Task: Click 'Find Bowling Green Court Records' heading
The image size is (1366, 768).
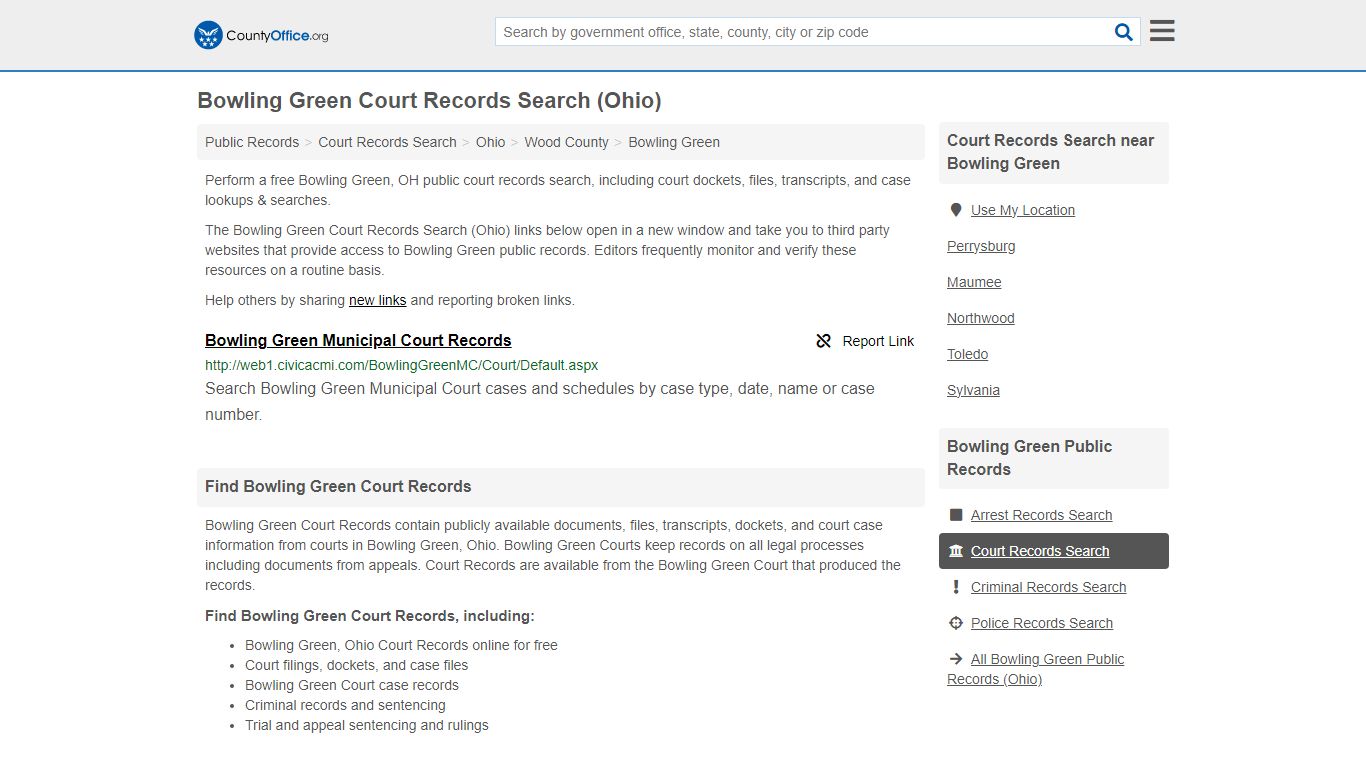Action: [338, 486]
